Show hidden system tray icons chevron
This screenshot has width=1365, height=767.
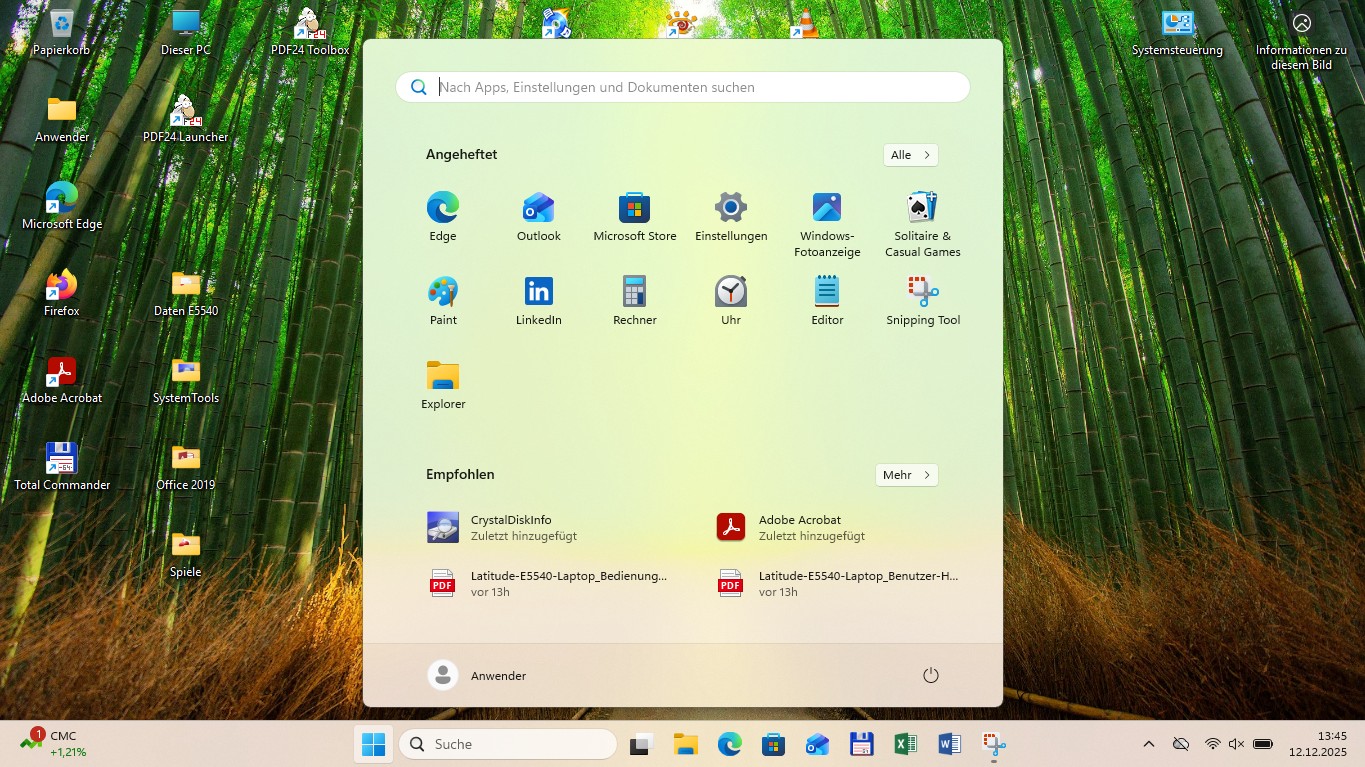[x=1149, y=744]
